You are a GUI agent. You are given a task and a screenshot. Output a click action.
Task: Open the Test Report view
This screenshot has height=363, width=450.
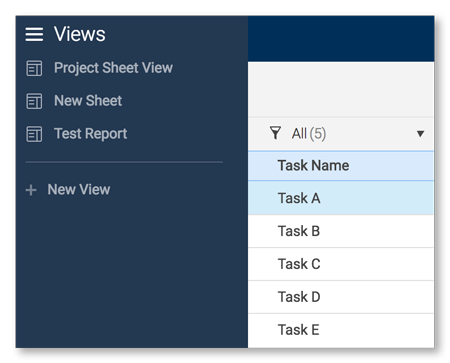click(91, 134)
